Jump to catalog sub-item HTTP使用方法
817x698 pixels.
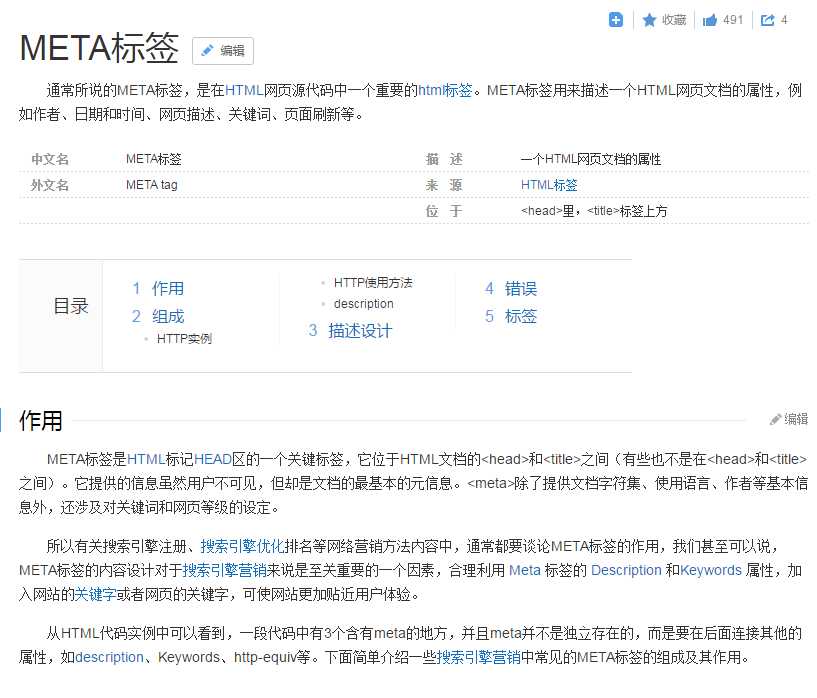tap(373, 283)
